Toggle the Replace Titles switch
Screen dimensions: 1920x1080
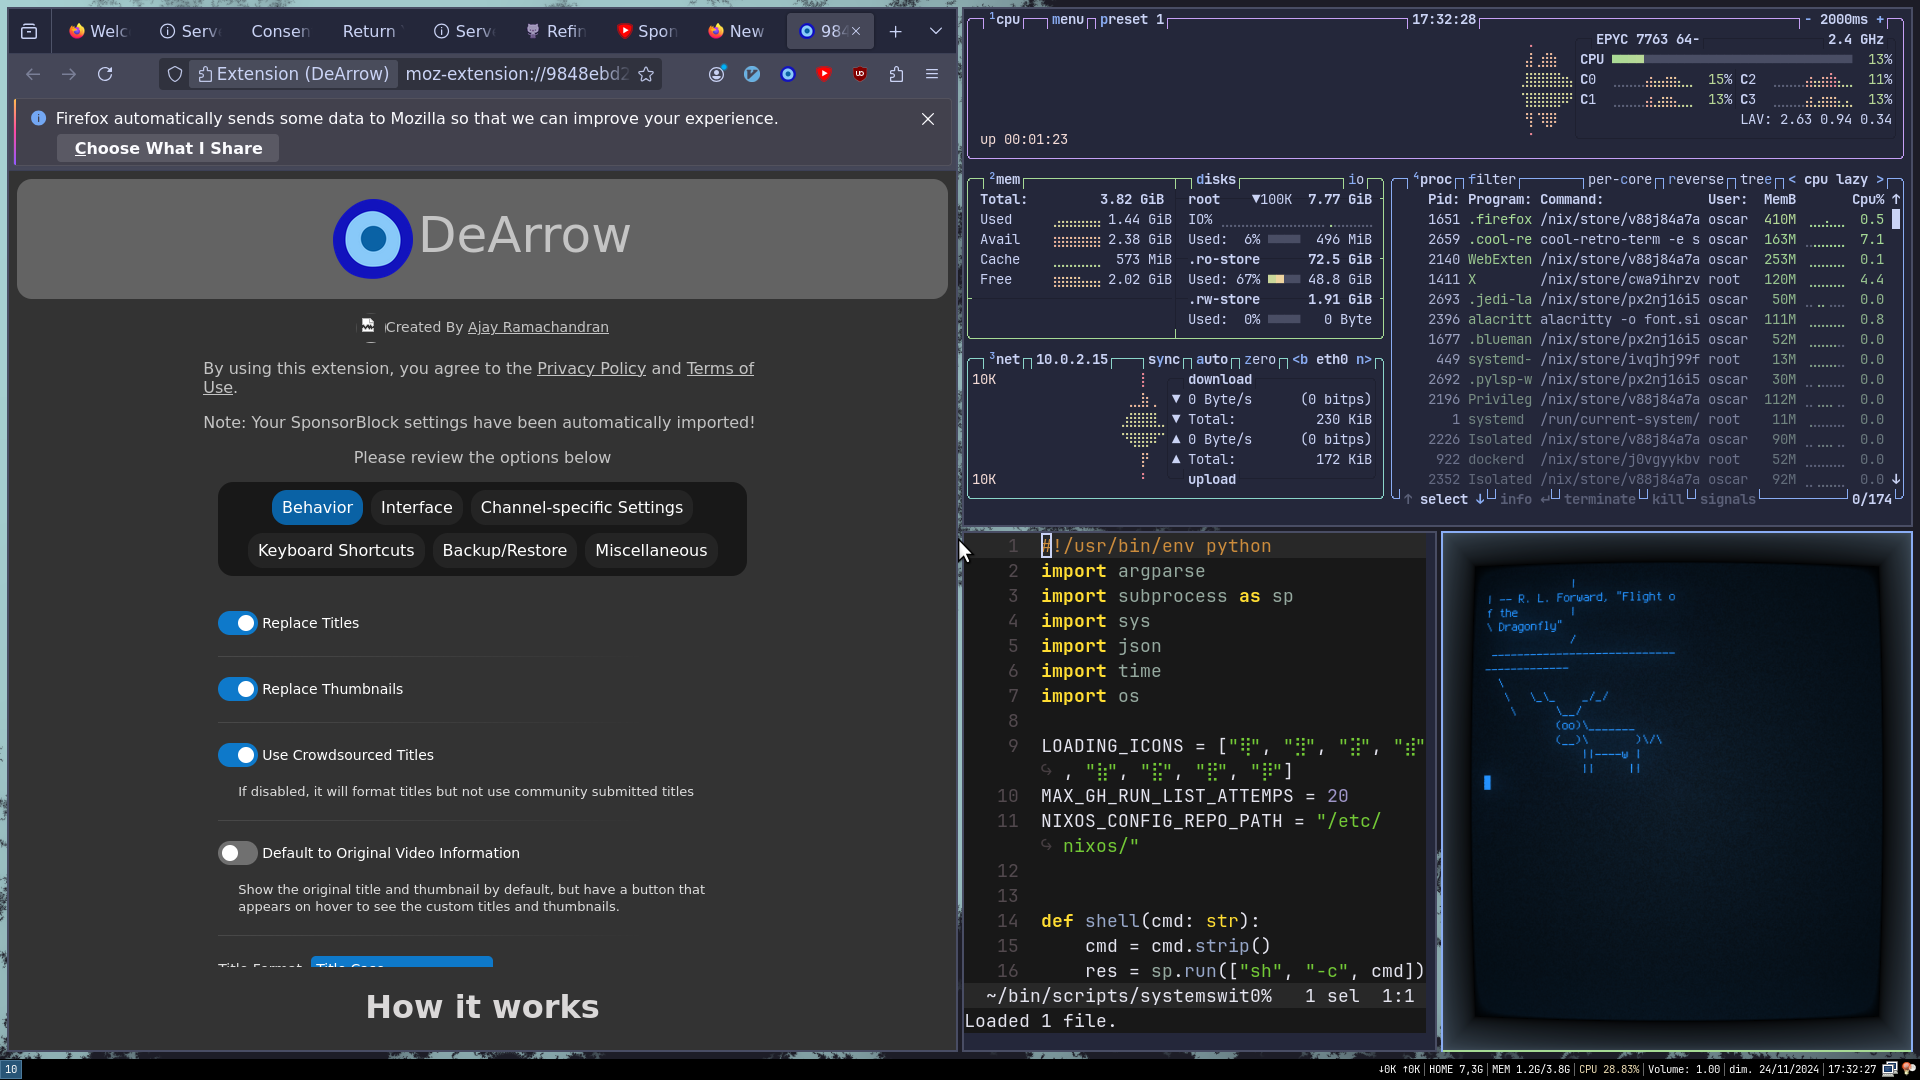238,623
